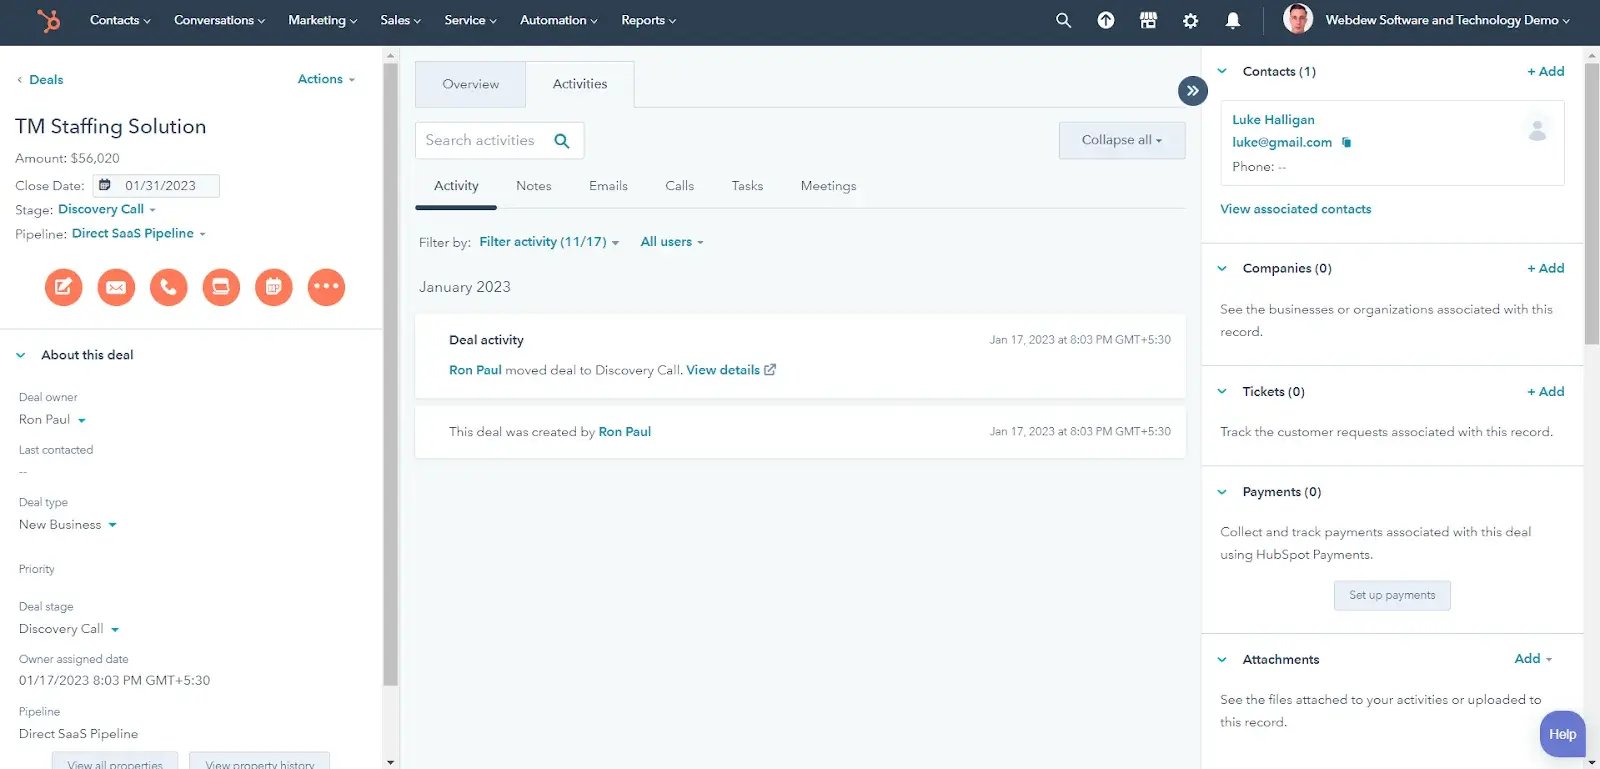Click the luke@gmail.com email link
Image resolution: width=1600 pixels, height=769 pixels.
[x=1282, y=143]
